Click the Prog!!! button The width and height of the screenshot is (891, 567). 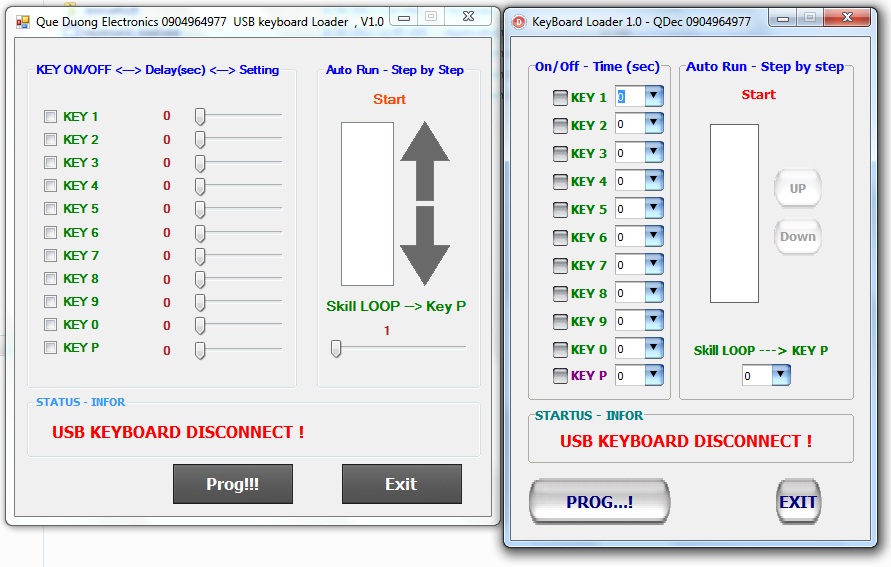pos(233,484)
